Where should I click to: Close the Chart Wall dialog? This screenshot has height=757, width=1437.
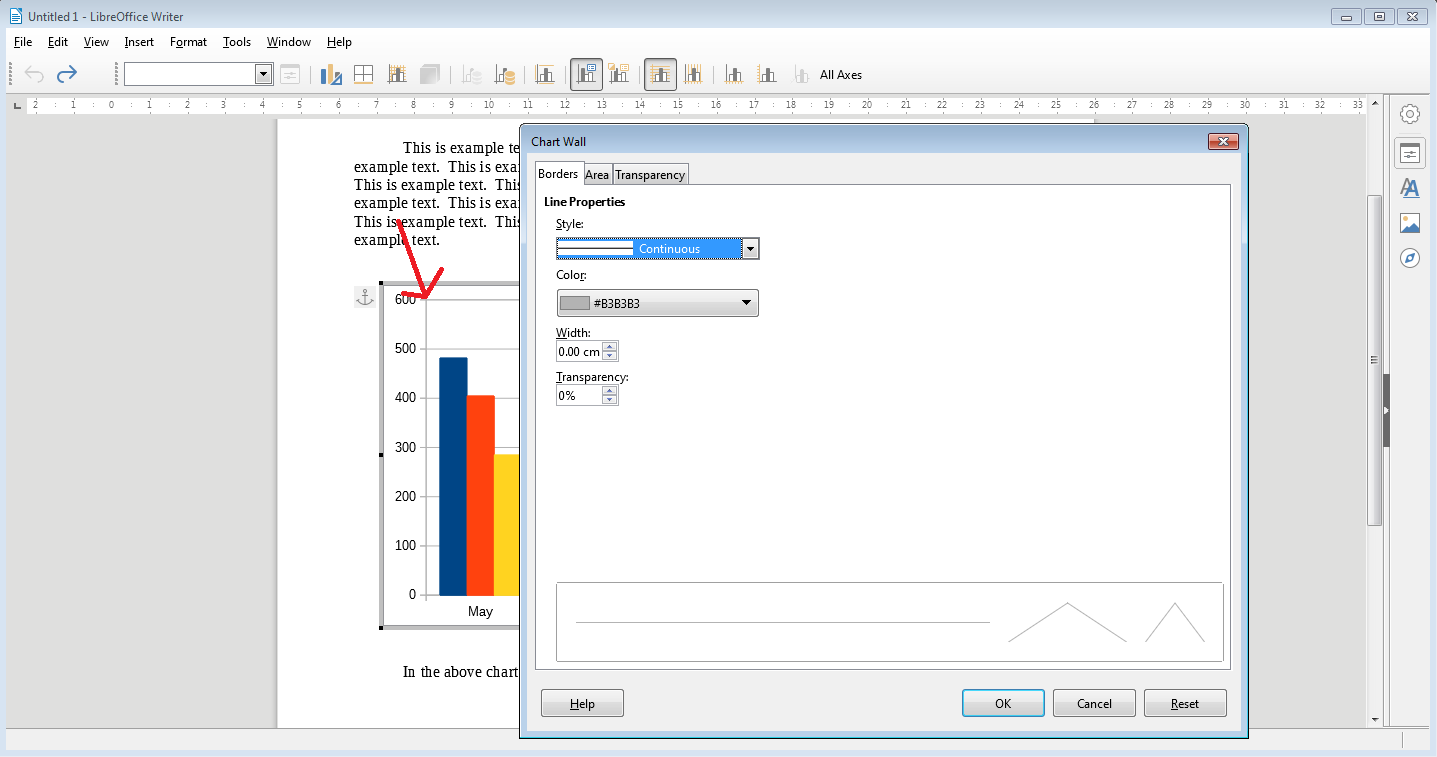point(1223,142)
